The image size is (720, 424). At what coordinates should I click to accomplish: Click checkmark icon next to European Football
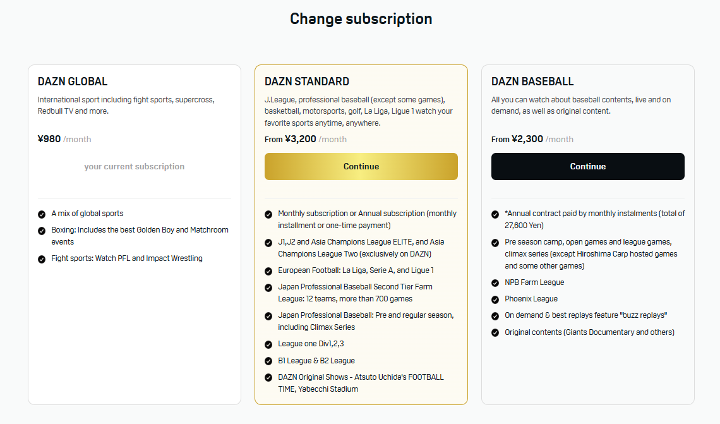[x=268, y=270]
